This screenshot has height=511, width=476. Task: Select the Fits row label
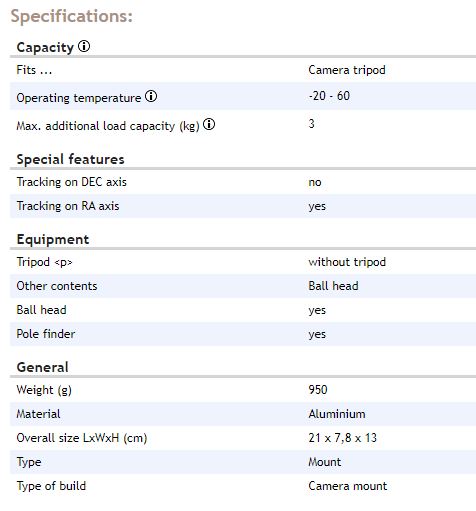coord(34,70)
